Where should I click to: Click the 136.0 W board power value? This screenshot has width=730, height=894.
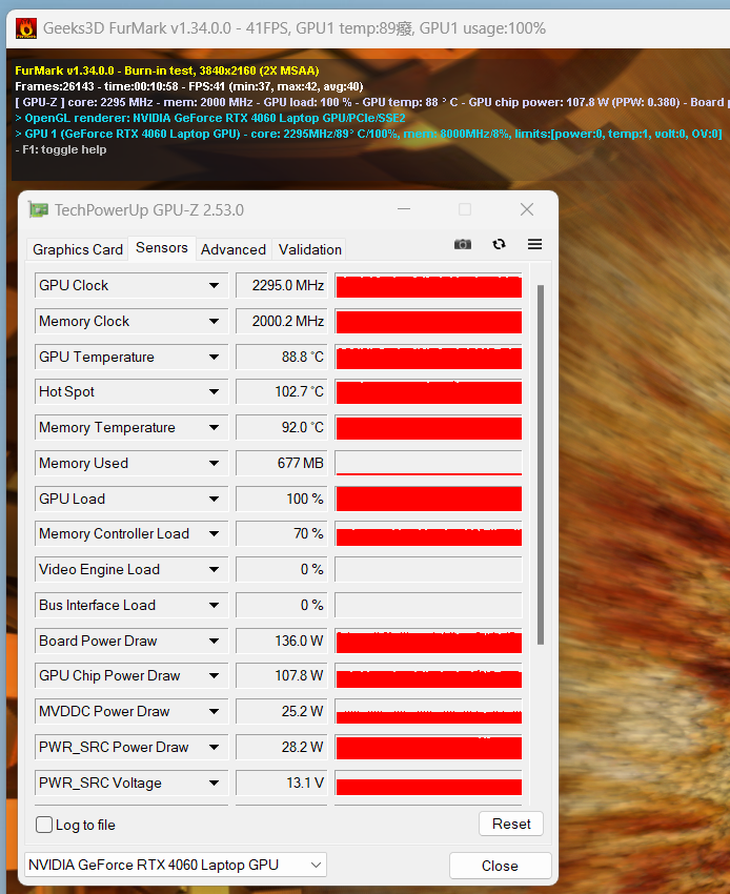pos(282,641)
